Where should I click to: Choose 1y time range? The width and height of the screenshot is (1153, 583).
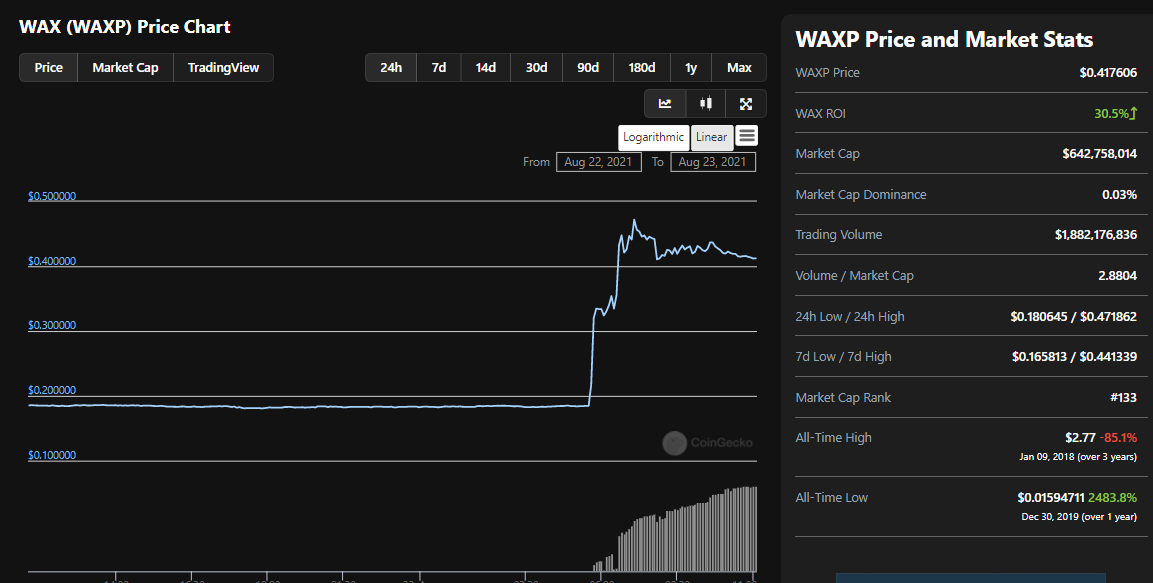(691, 68)
